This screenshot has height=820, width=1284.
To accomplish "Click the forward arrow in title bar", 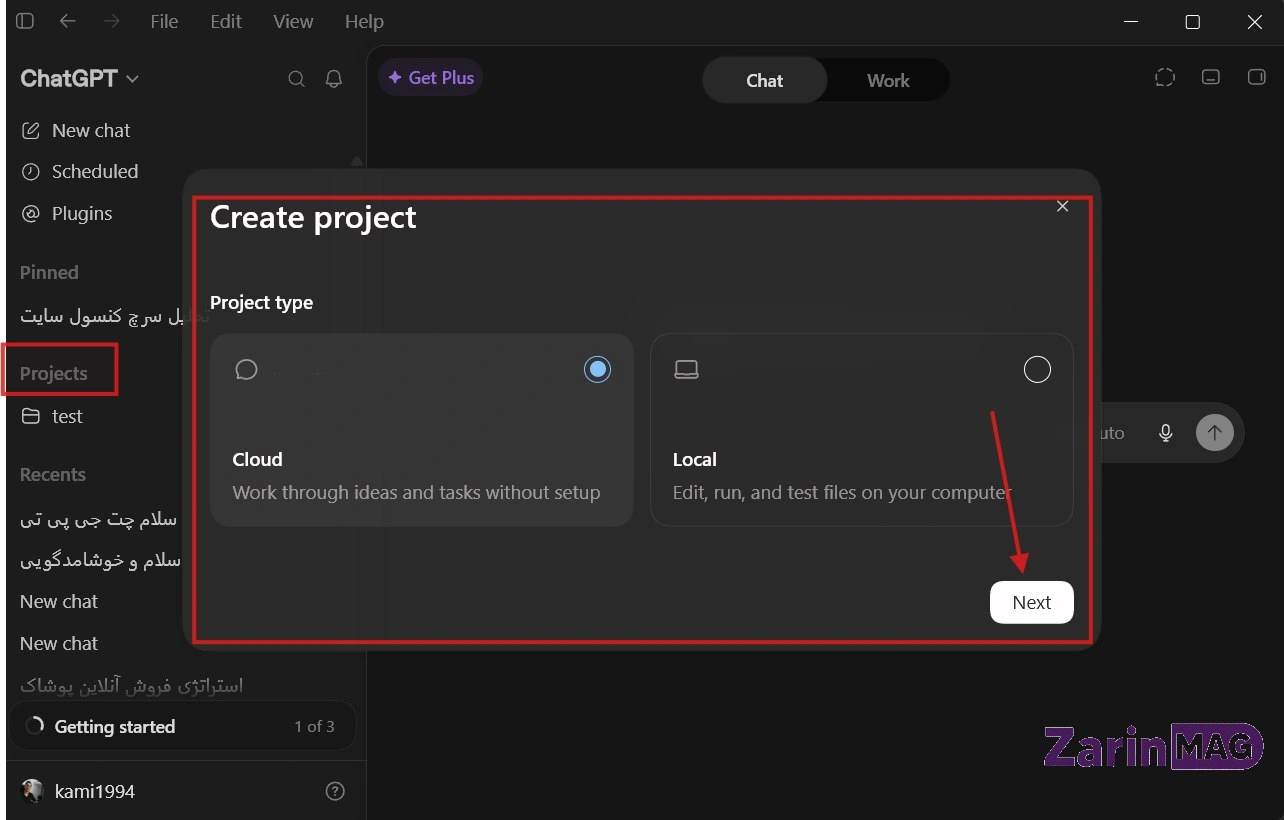I will pos(111,21).
